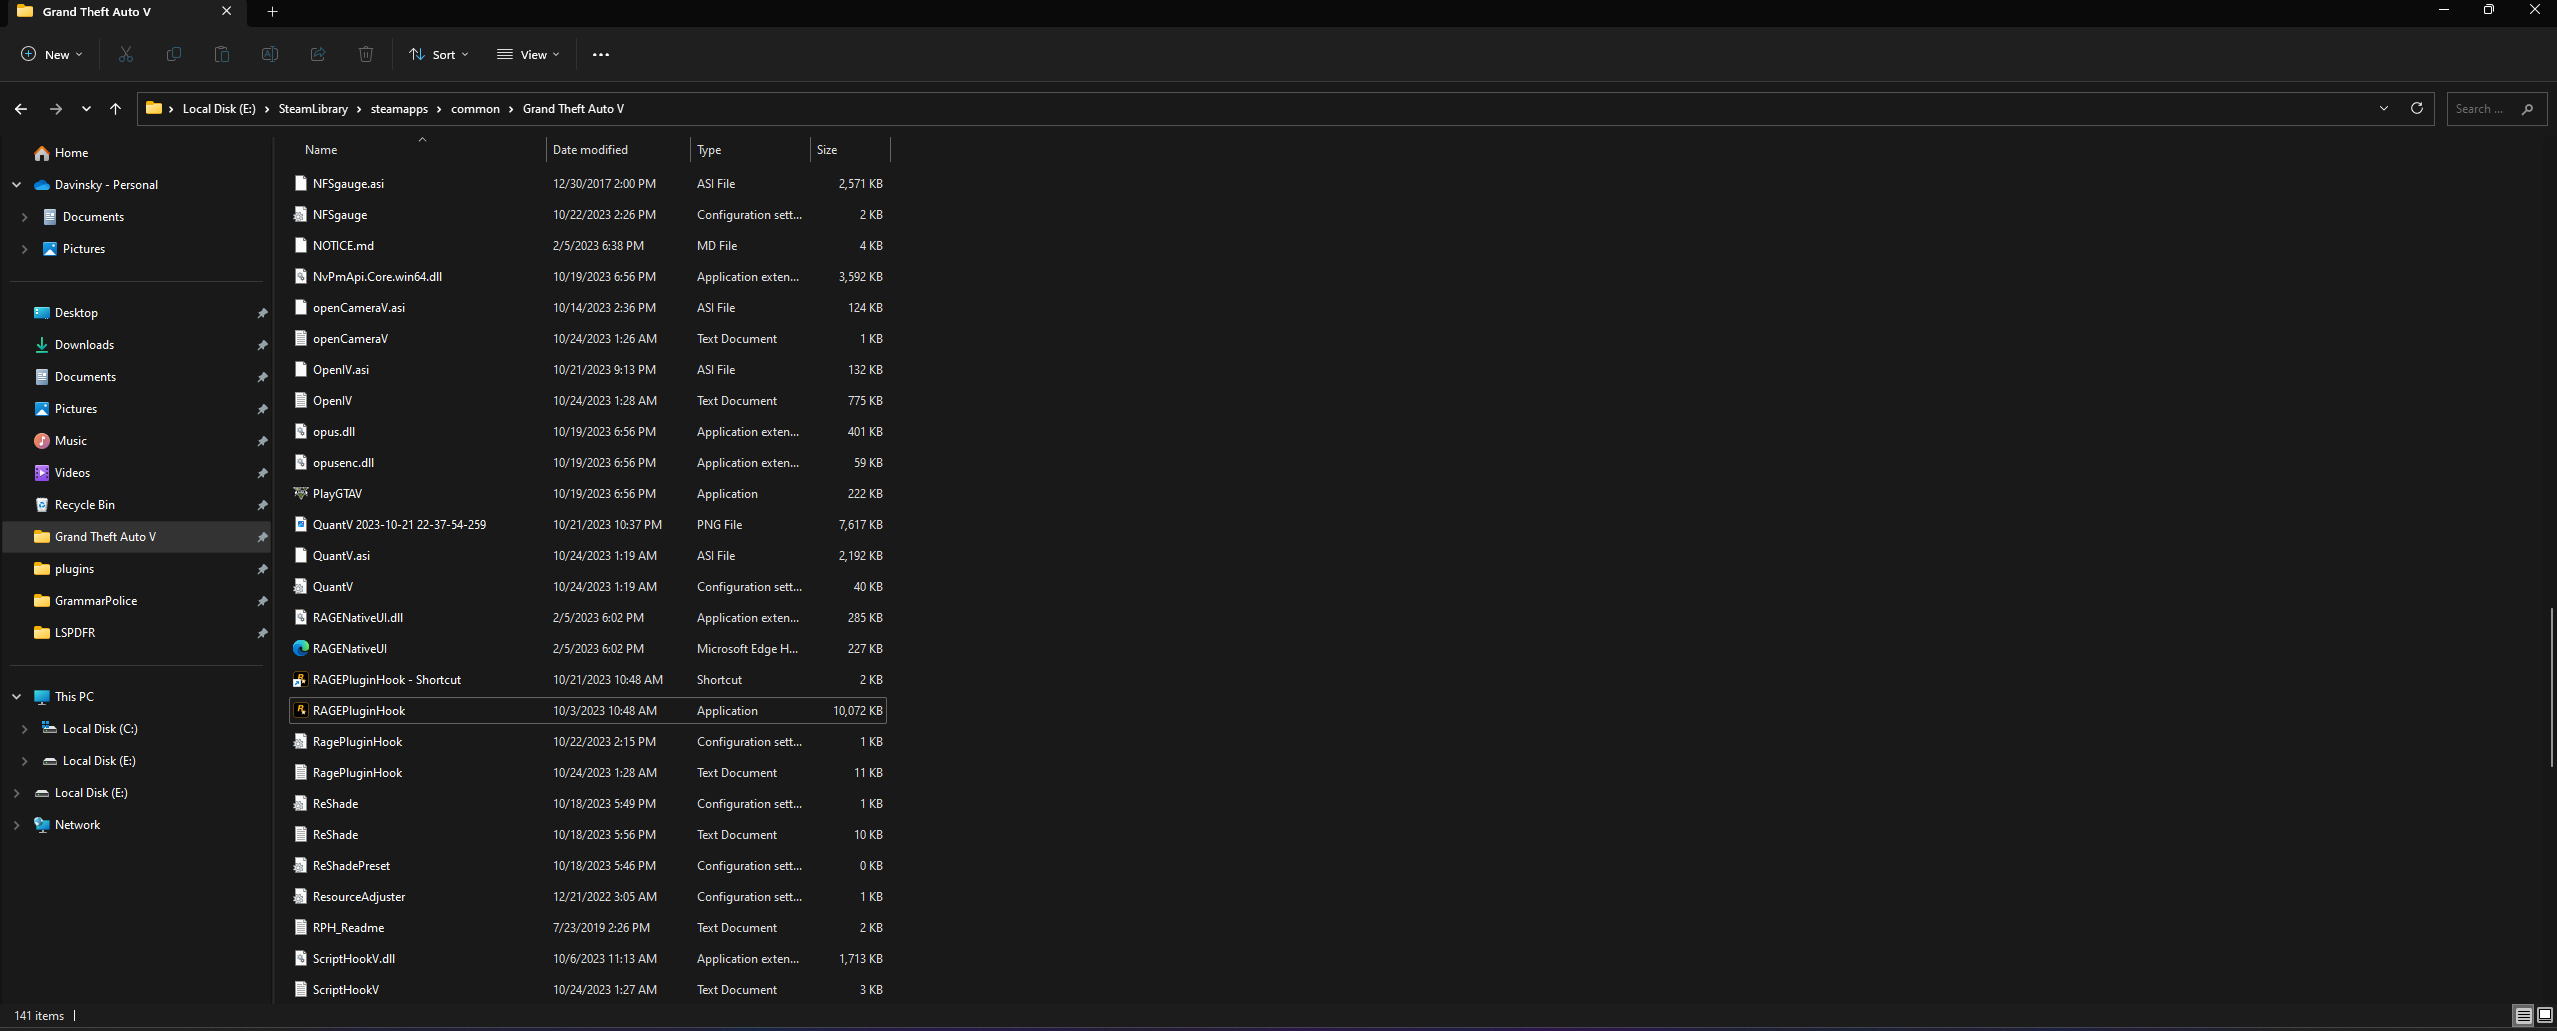Go back with the Back arrow

[x=21, y=109]
